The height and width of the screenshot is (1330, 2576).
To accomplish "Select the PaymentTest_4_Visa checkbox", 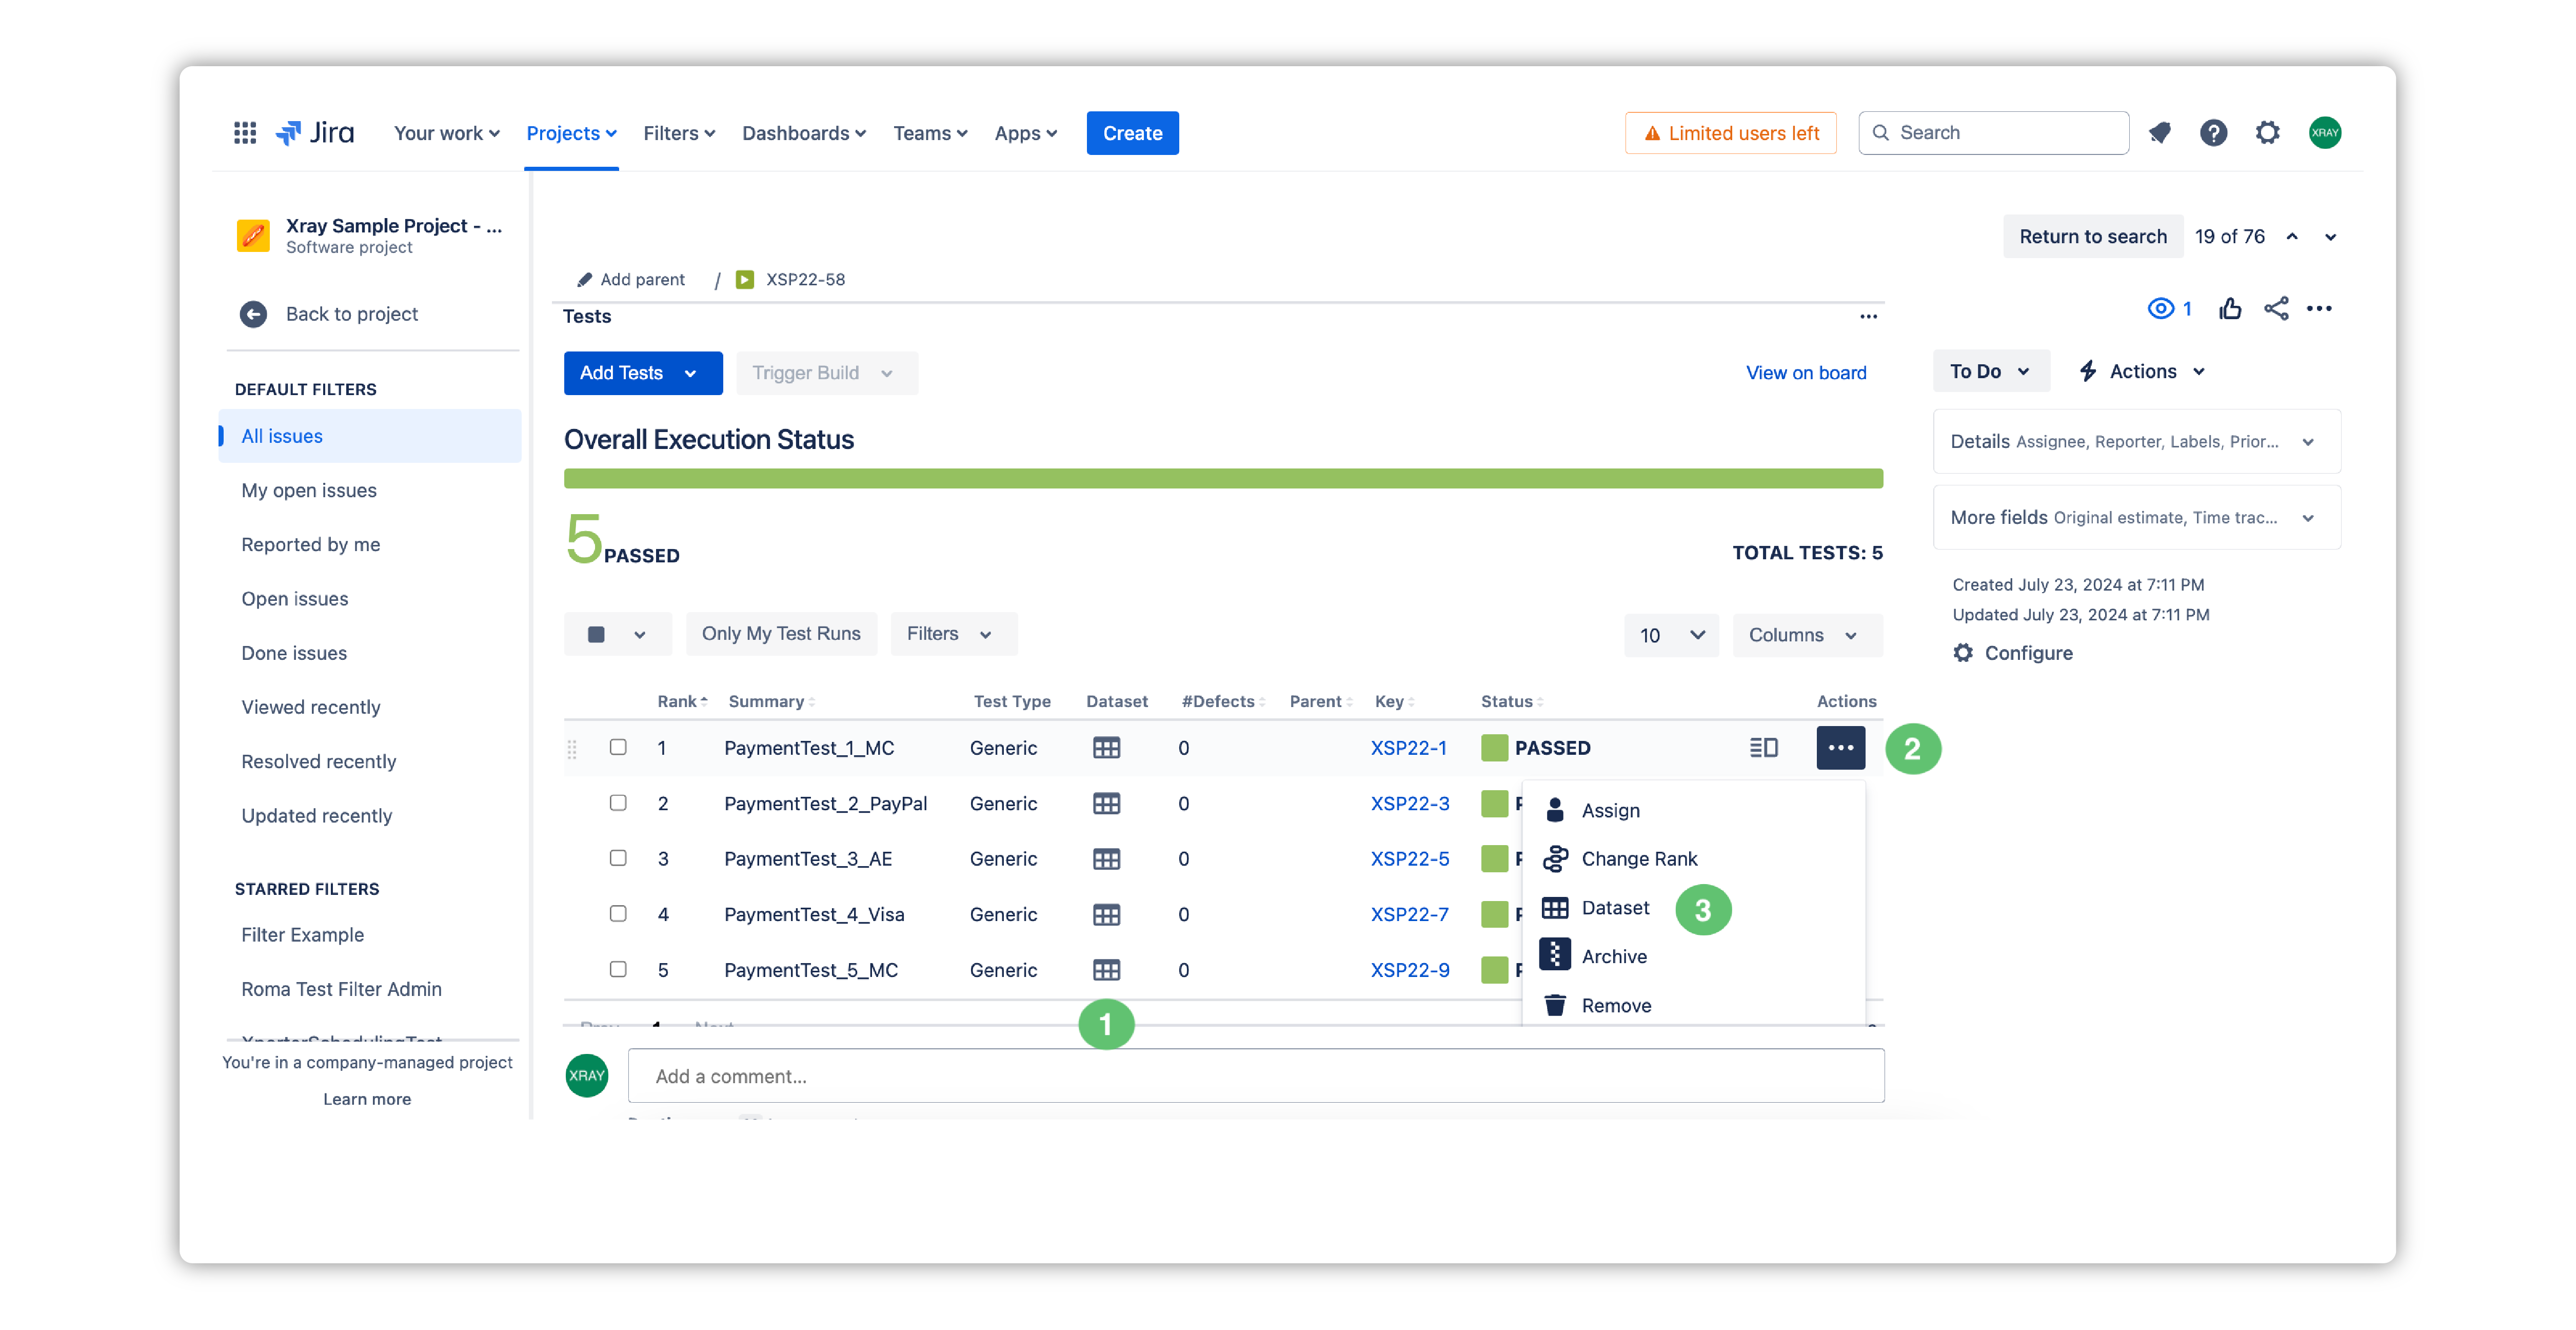I will coord(618,914).
